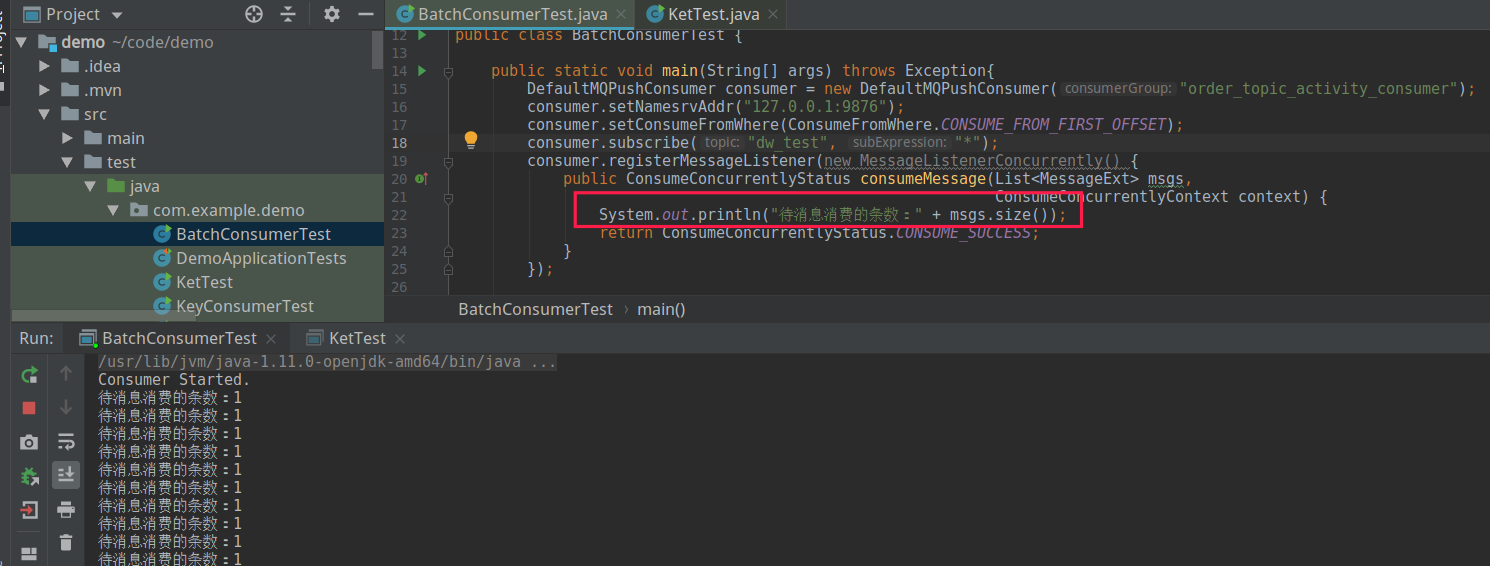Toggle the code fold marker on line 24
1490x566 pixels.
point(448,251)
